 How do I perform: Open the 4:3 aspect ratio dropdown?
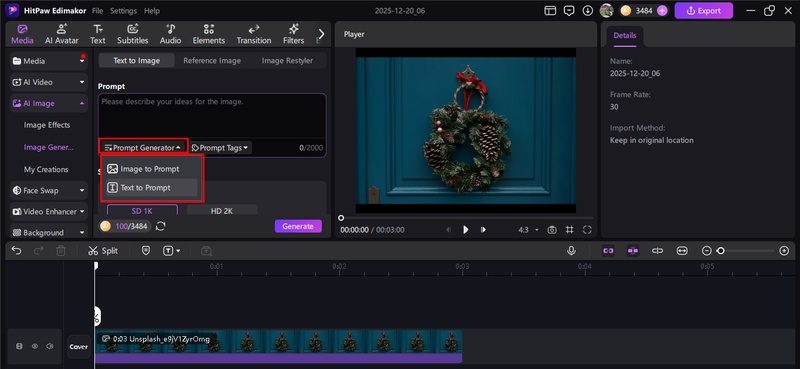[x=528, y=230]
